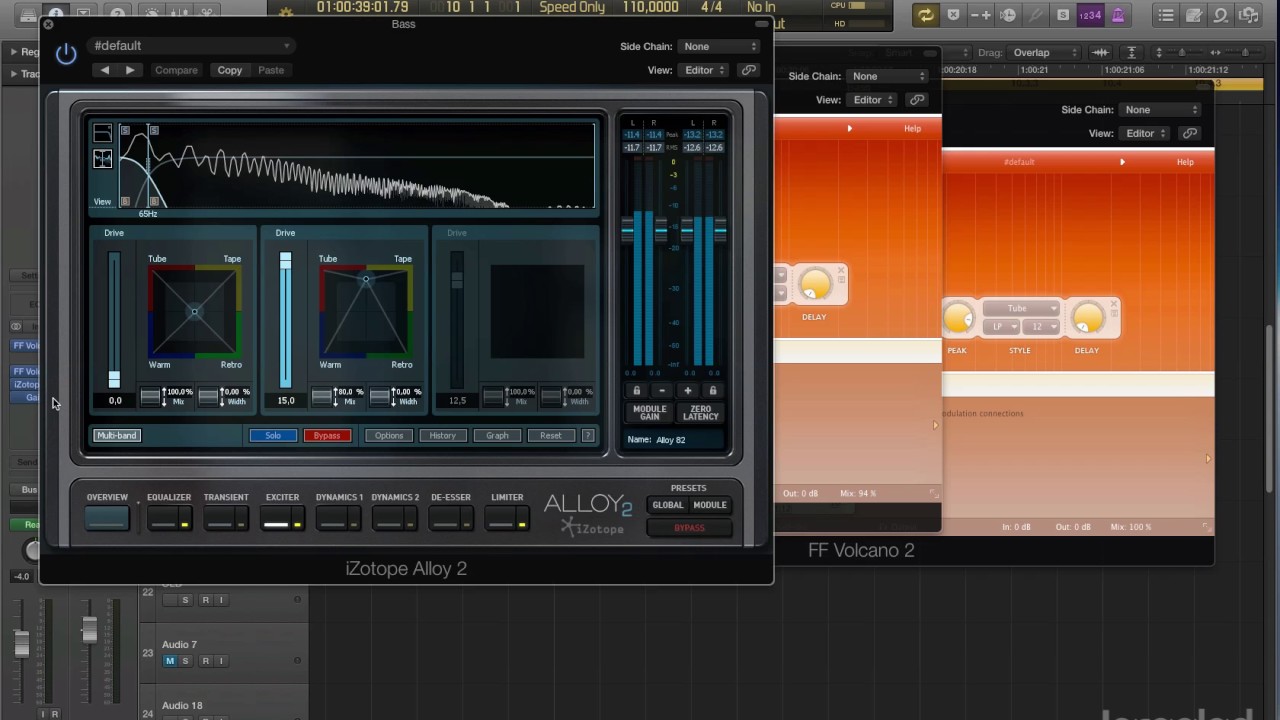Open Alloy 2 help question mark

[588, 435]
